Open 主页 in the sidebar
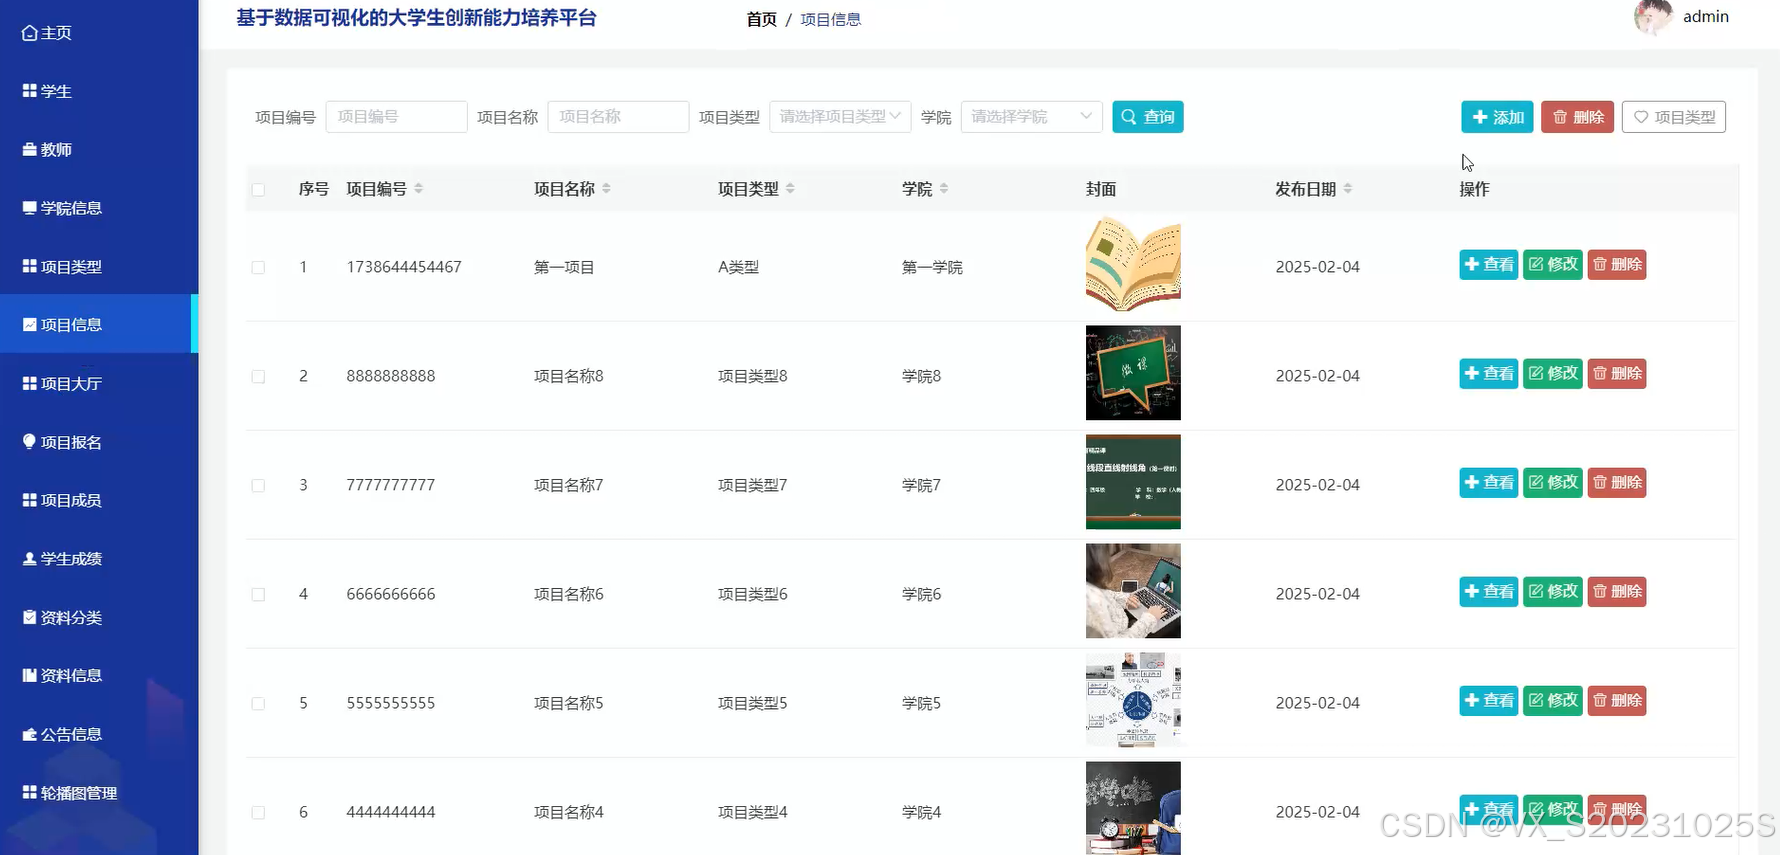Viewport: 1780px width, 855px height. 47,33
